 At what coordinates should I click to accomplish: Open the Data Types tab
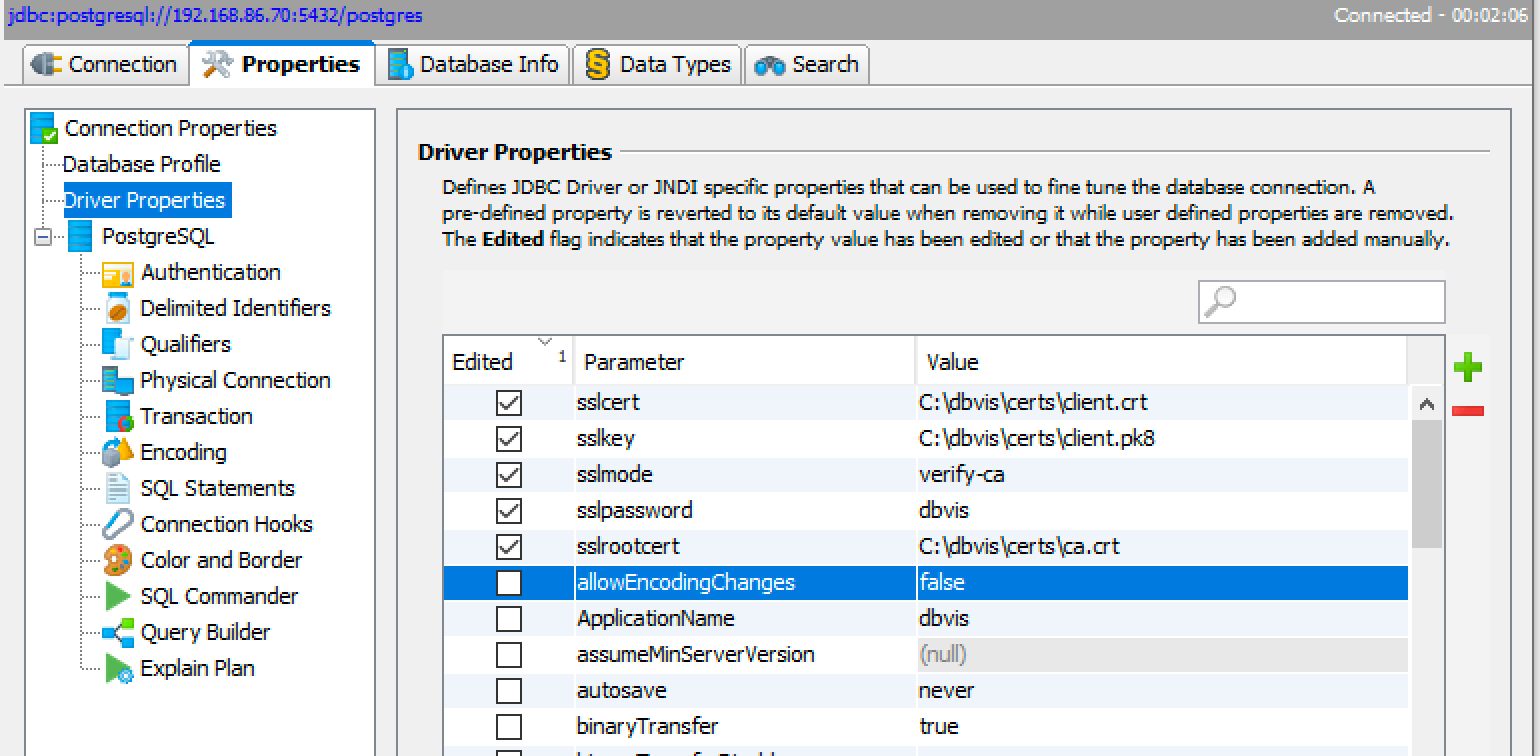(x=659, y=65)
